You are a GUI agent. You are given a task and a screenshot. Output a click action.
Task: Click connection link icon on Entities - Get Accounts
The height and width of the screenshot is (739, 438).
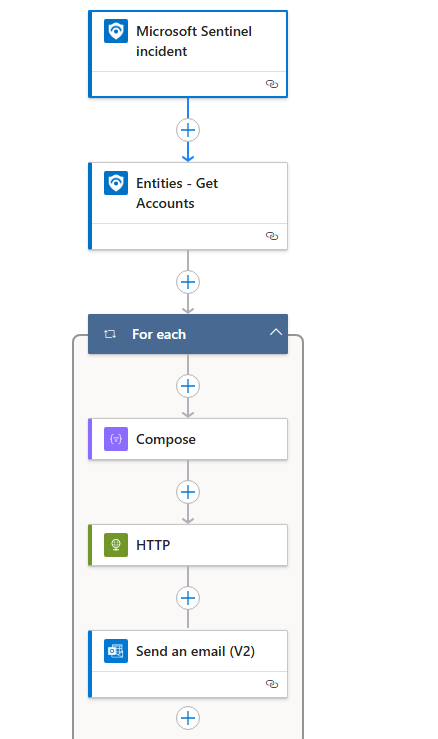pyautogui.click(x=272, y=236)
